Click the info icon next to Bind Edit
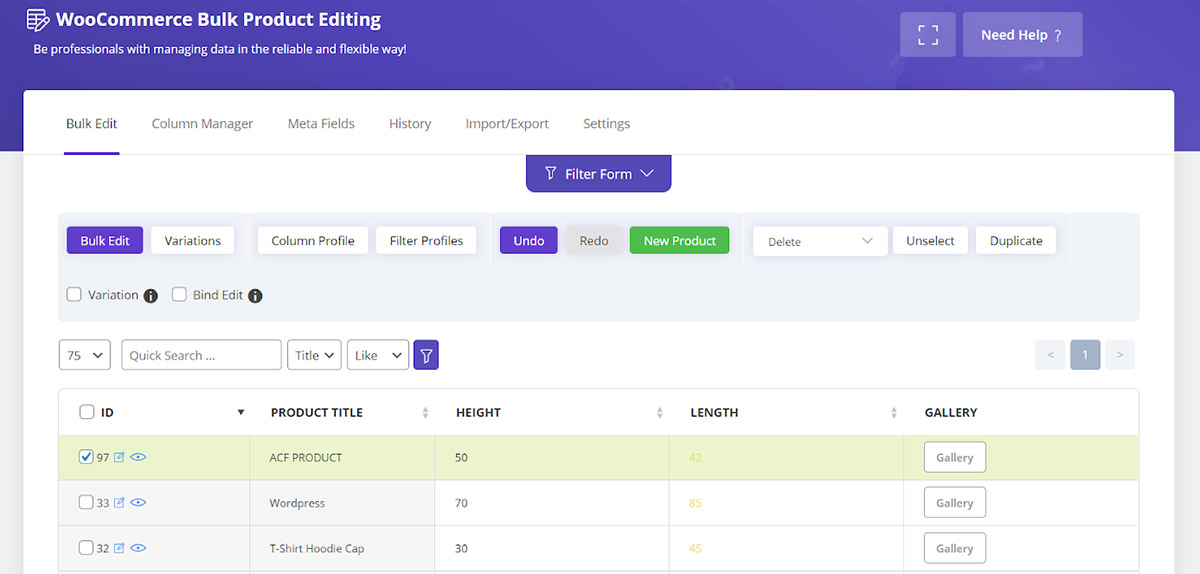This screenshot has height=574, width=1200. pos(255,296)
